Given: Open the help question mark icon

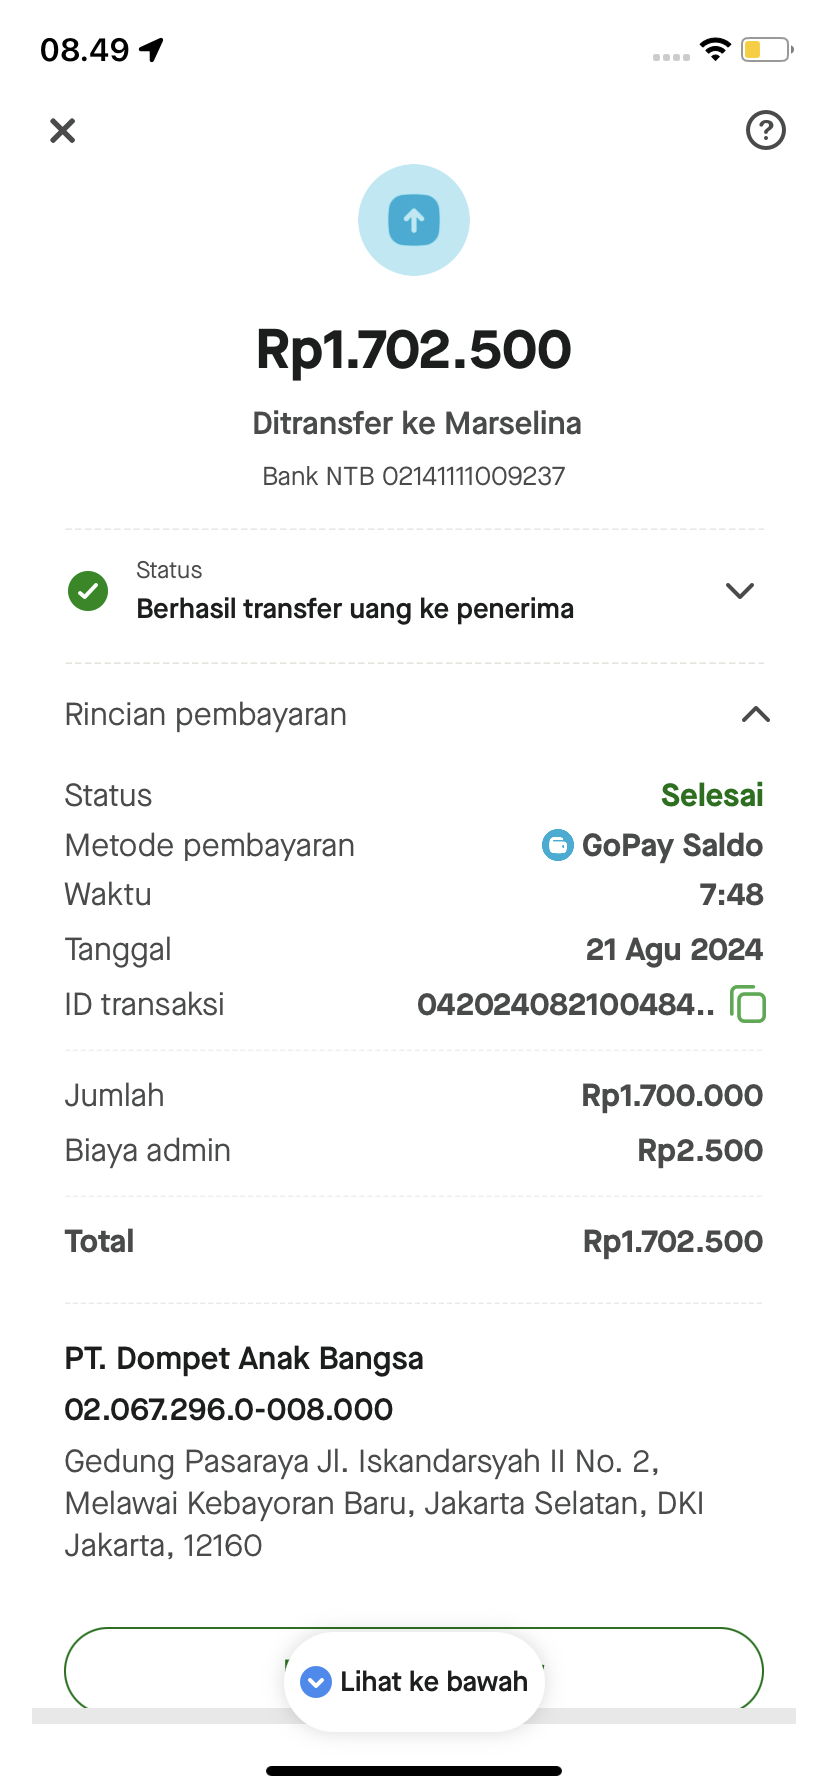Looking at the screenshot, I should [766, 130].
